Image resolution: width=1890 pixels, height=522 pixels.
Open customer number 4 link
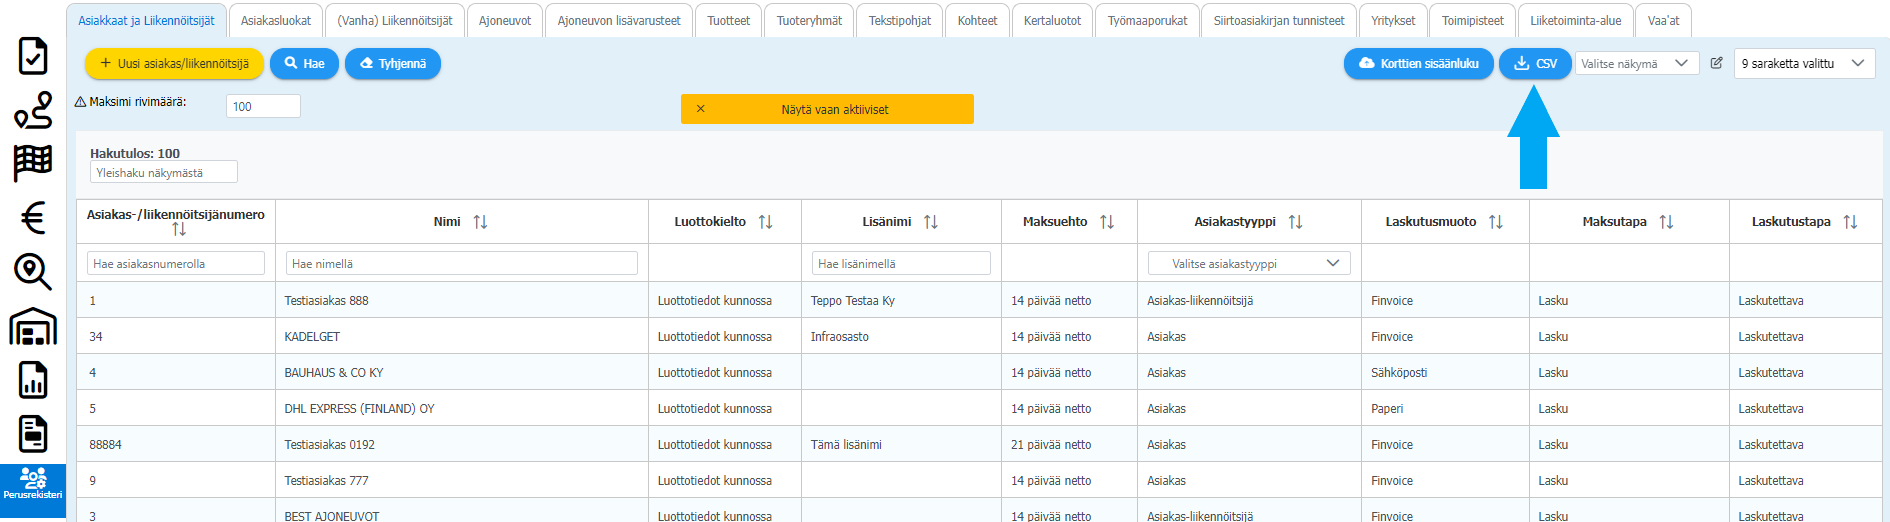pyautogui.click(x=93, y=372)
